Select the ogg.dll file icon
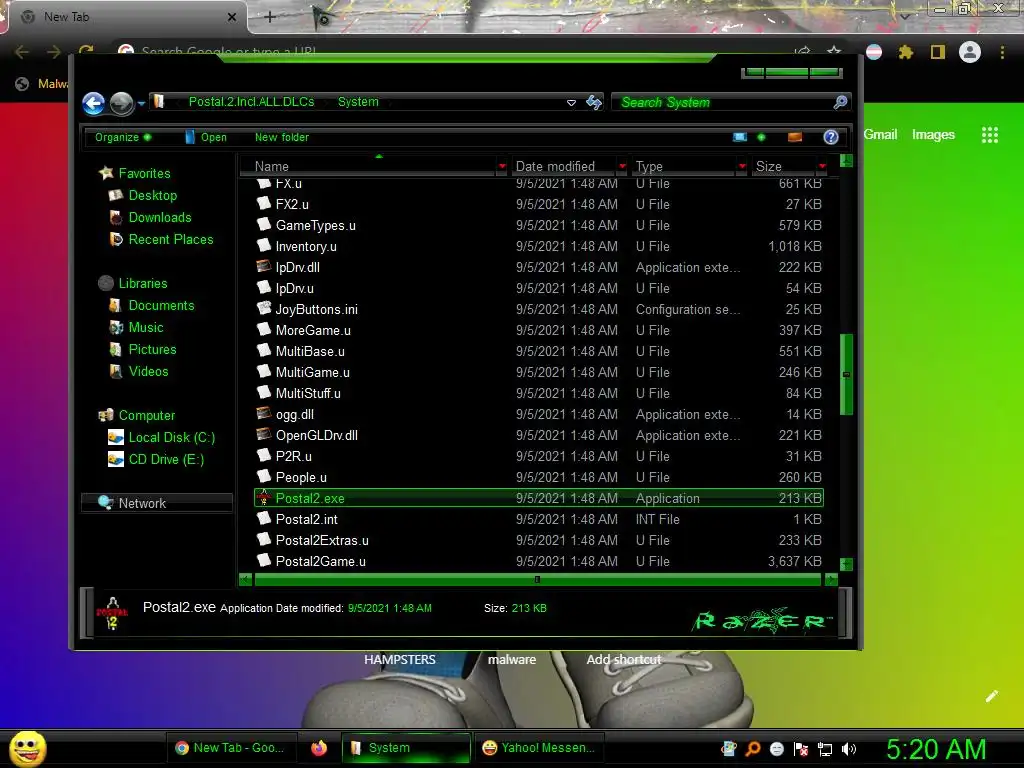The height and width of the screenshot is (768, 1024). click(264, 413)
